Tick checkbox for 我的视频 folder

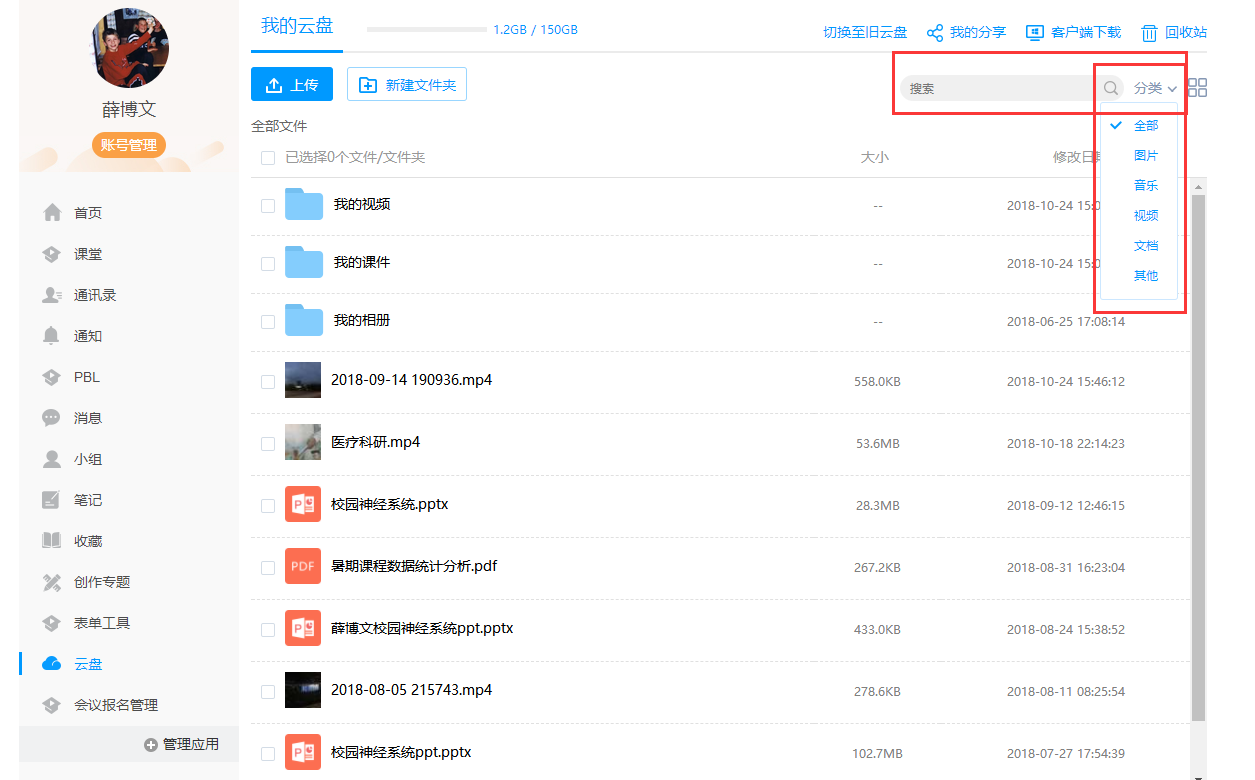click(268, 205)
